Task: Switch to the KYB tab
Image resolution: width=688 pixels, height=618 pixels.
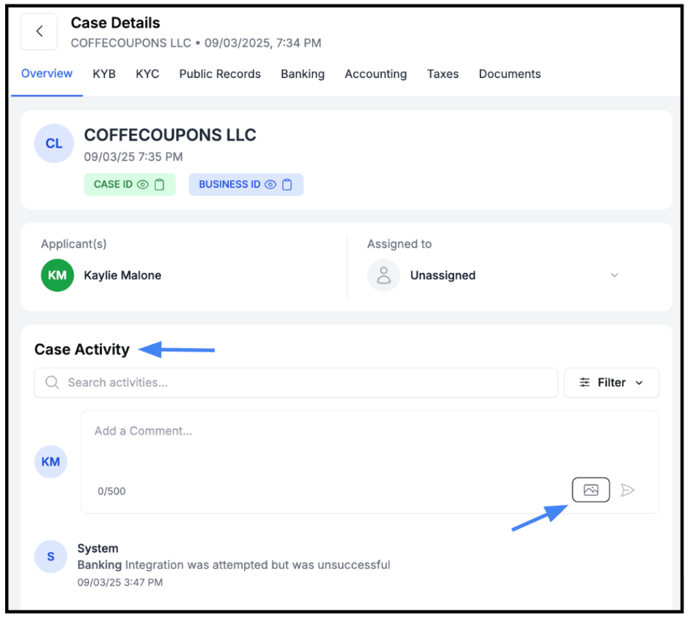Action: tap(104, 74)
